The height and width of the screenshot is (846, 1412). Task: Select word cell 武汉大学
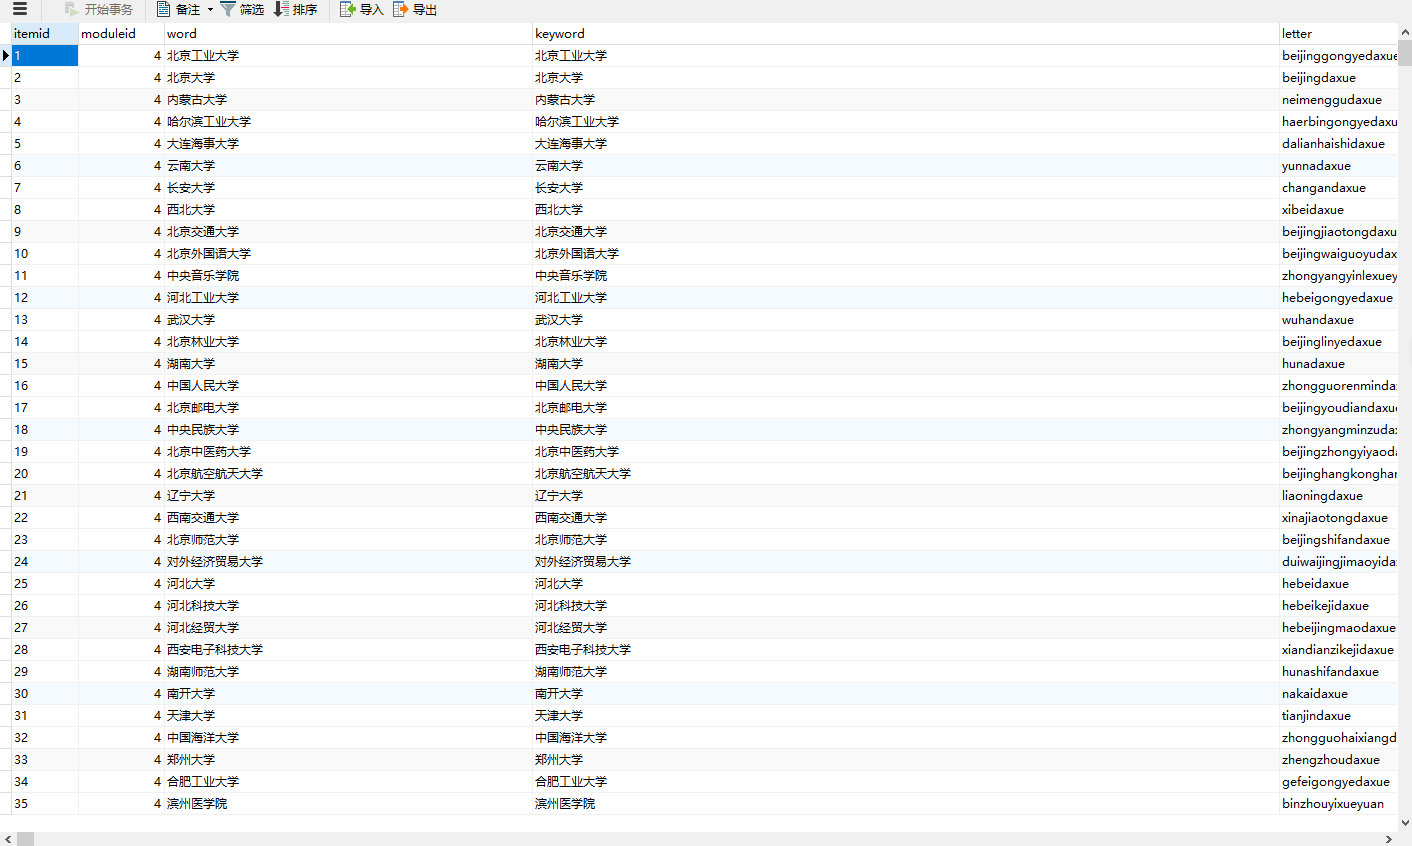[348, 319]
